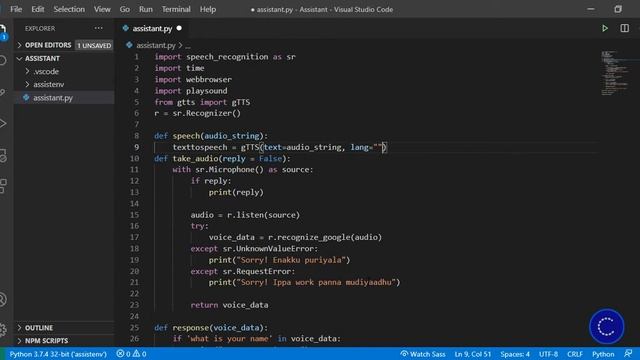Click "Sorry! Enakku puriyala" string
The image size is (640, 360).
coord(291,260)
